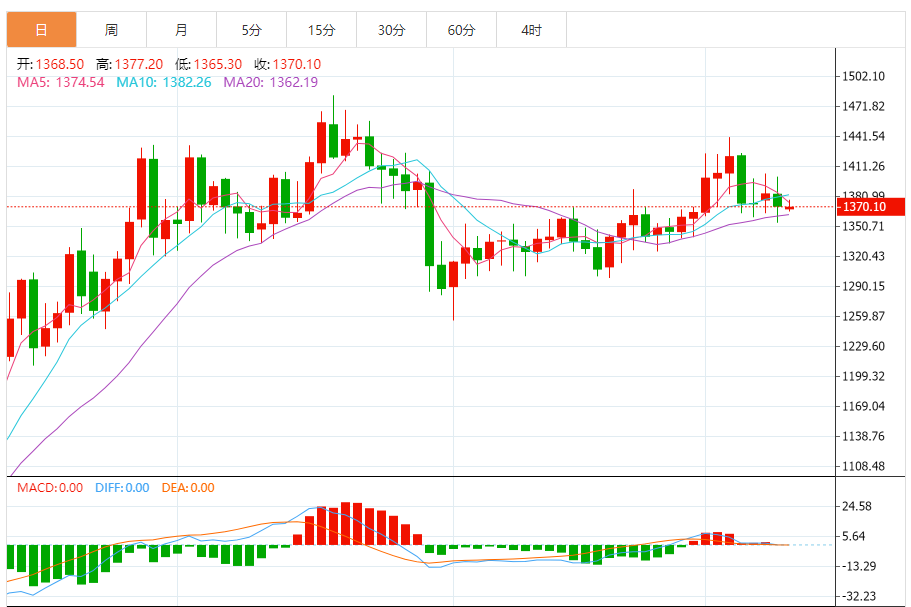Click the 1138.76 price axis label
911x607 pixels.
click(x=863, y=436)
